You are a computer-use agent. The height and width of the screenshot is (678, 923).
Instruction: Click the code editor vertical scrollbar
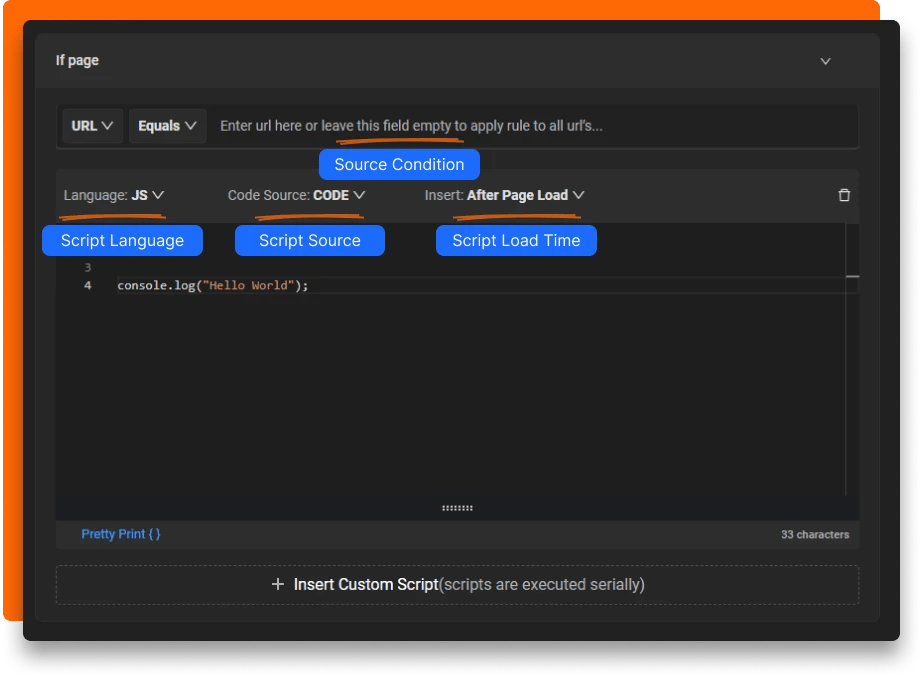[852, 359]
